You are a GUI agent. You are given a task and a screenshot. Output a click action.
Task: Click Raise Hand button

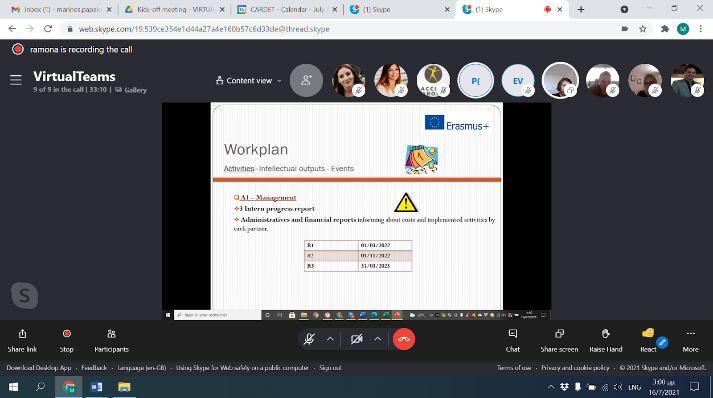[x=606, y=341]
